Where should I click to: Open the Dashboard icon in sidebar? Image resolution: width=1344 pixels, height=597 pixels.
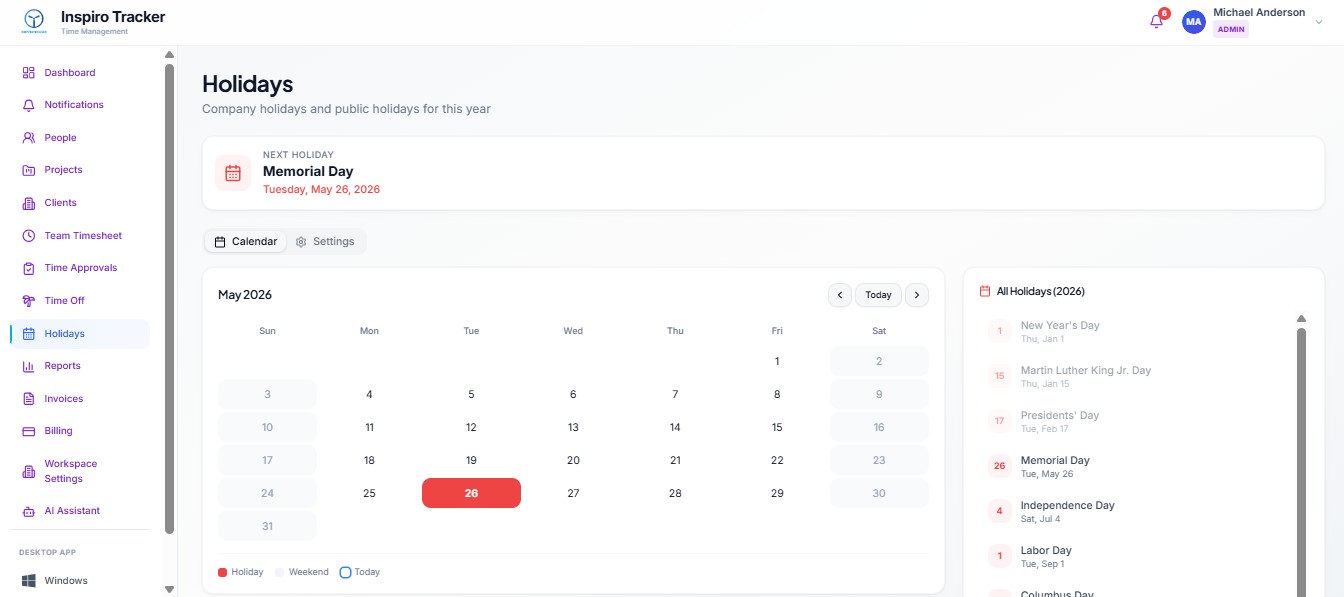(x=29, y=73)
